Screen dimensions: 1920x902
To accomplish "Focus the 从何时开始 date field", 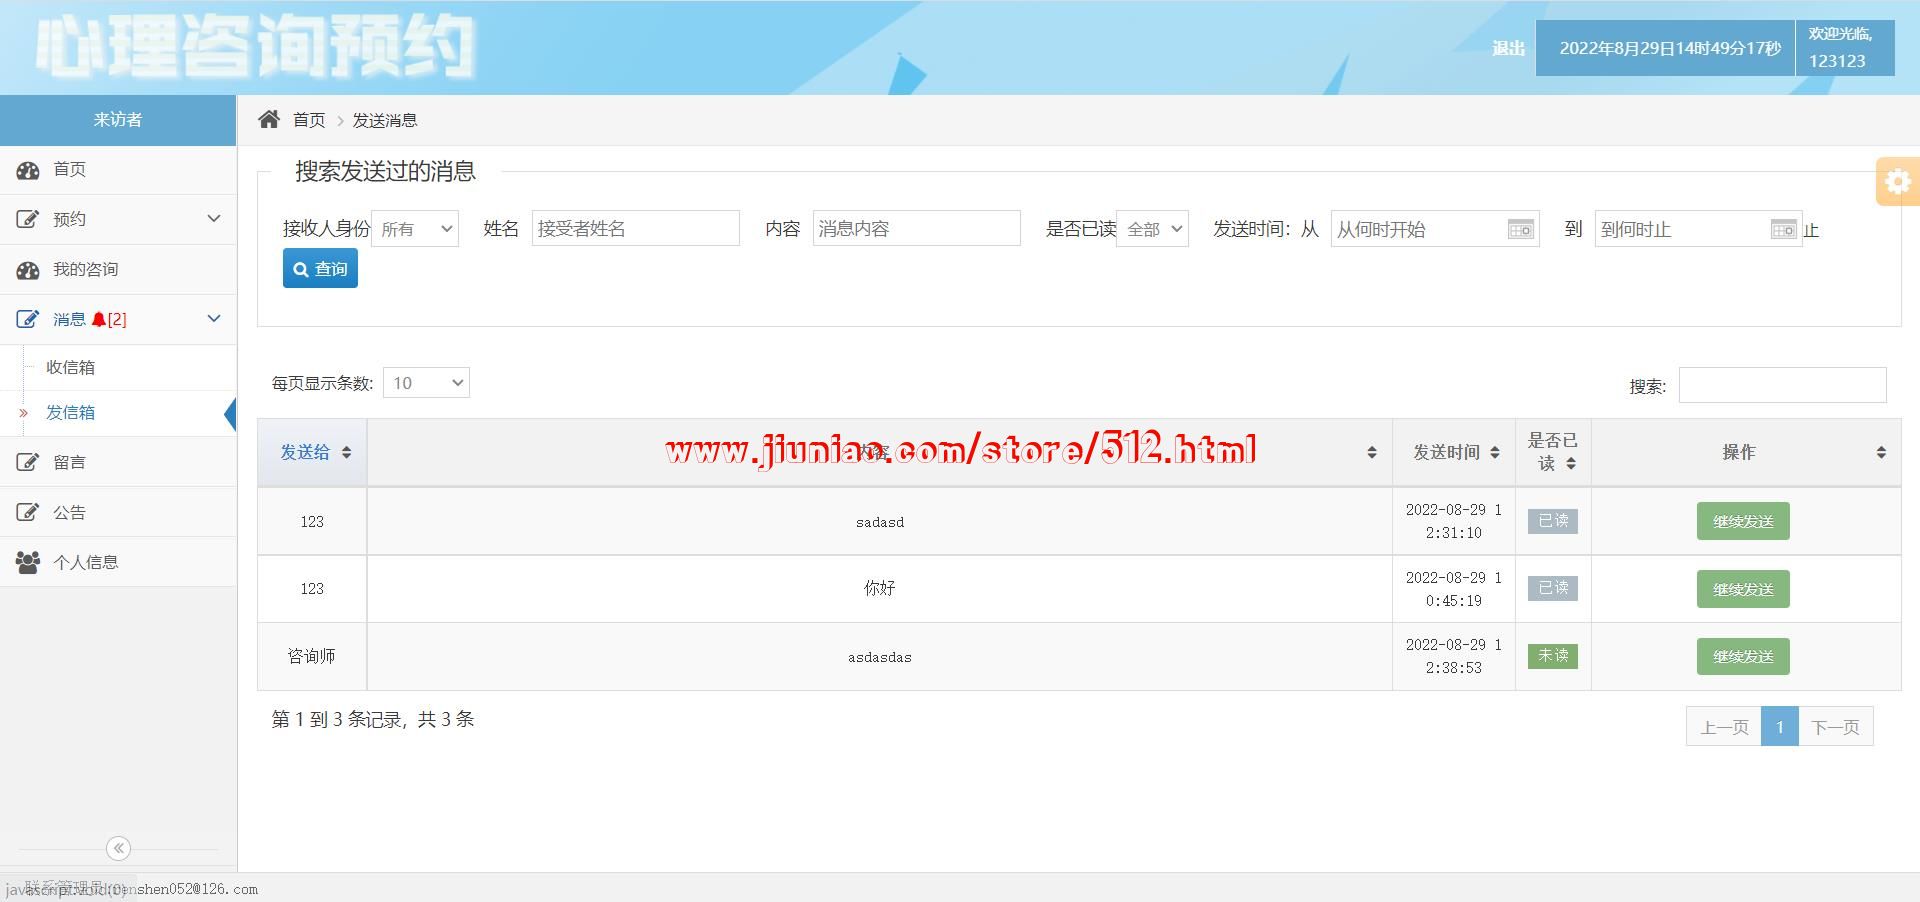I will point(1435,229).
